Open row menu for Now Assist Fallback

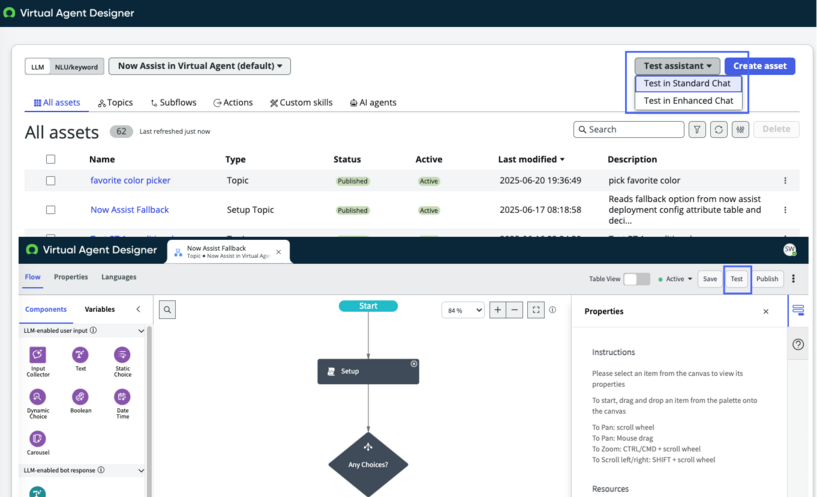point(785,210)
